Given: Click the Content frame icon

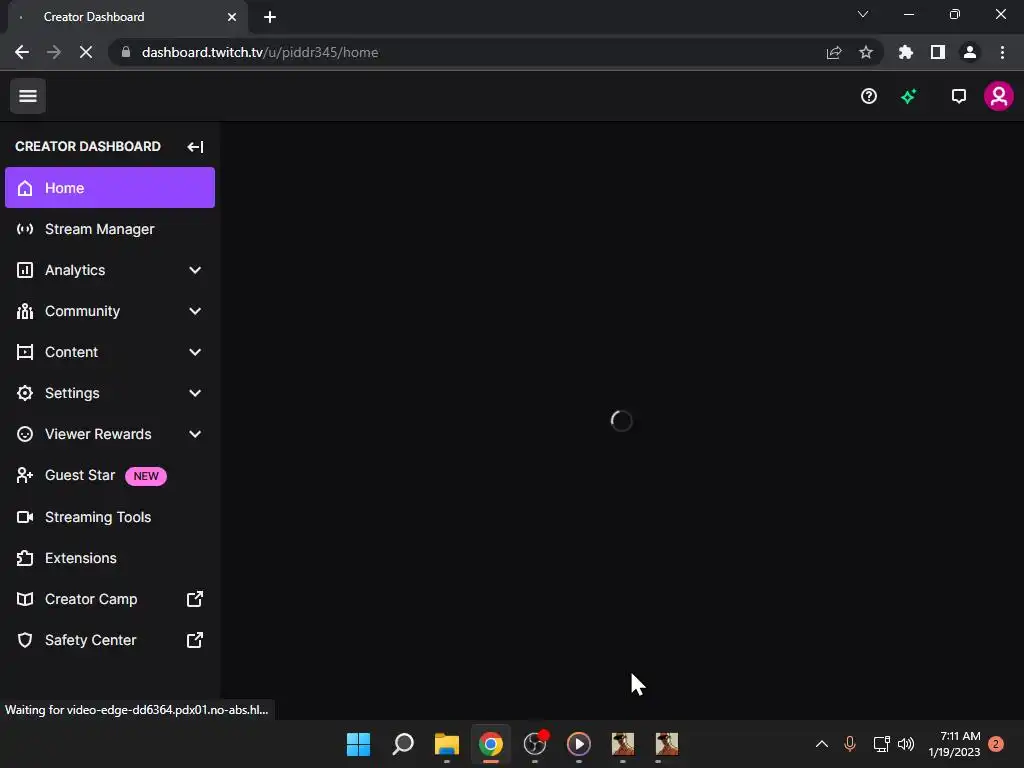Looking at the screenshot, I should point(25,353).
